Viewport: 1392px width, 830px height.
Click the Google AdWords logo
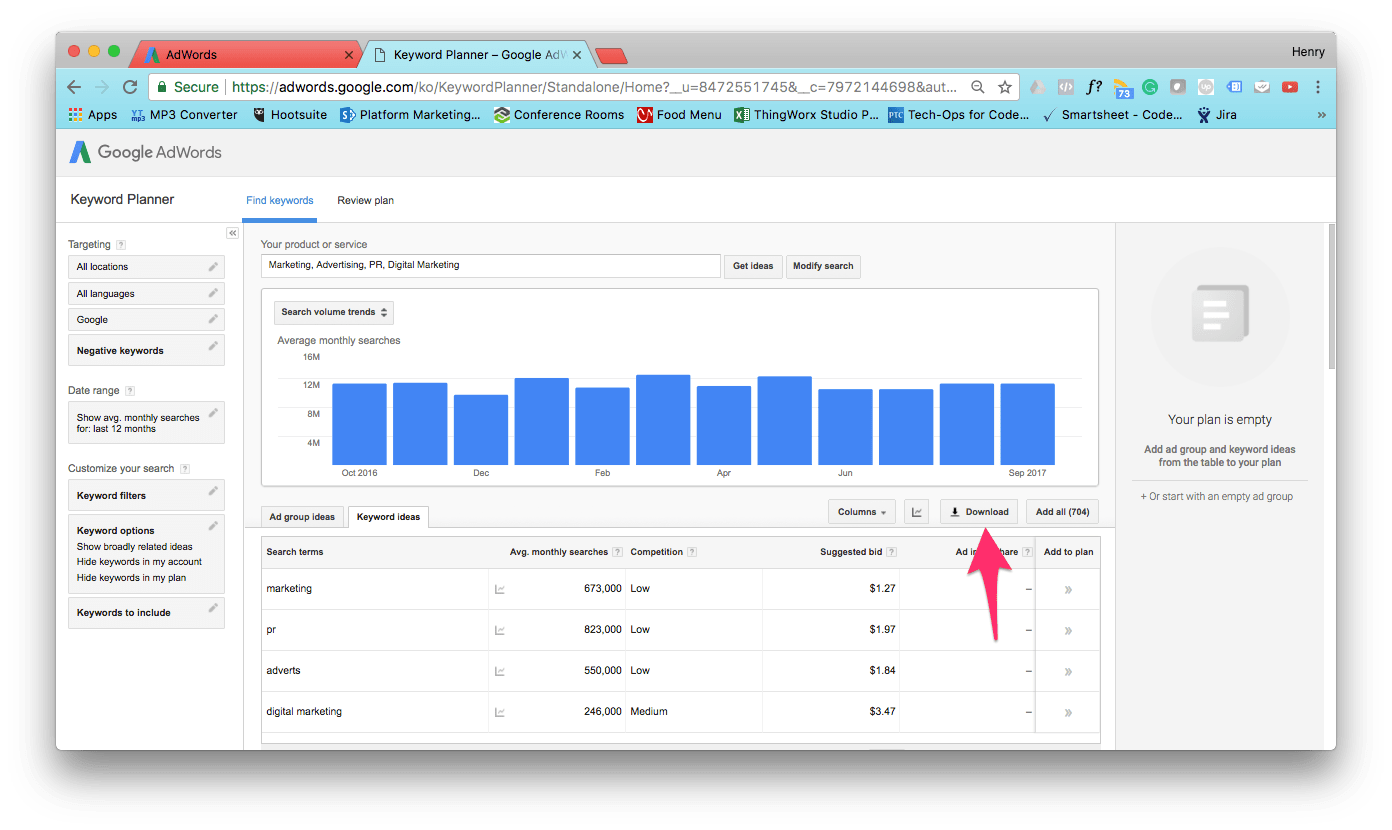click(145, 152)
